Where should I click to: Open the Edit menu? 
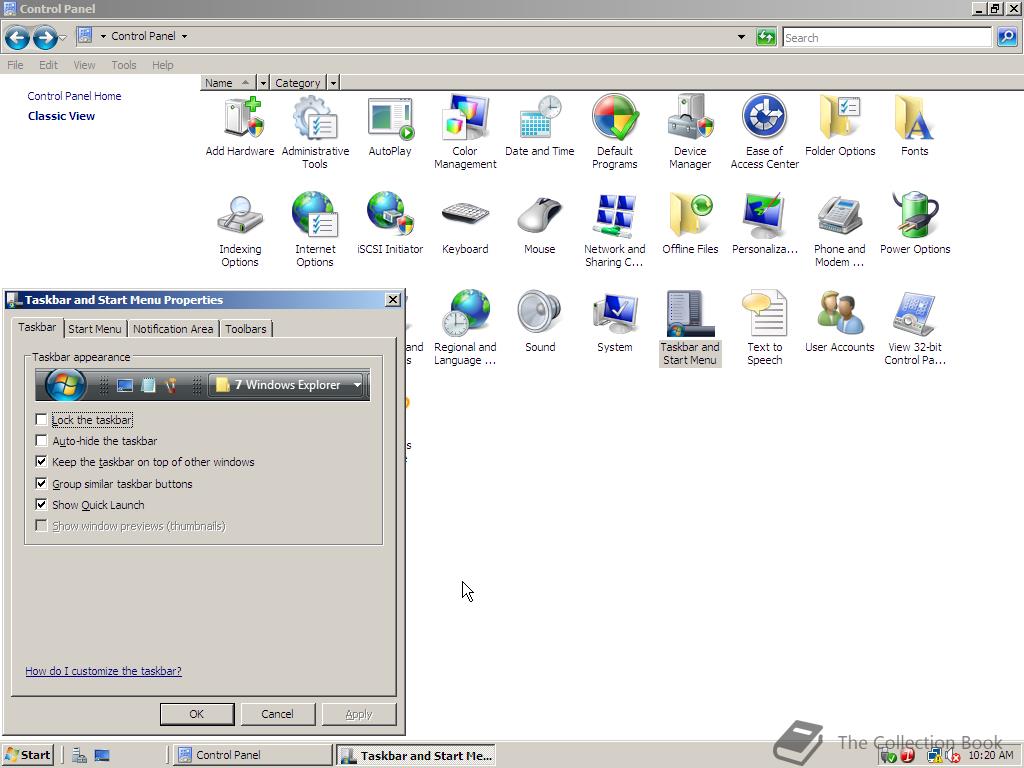point(48,65)
